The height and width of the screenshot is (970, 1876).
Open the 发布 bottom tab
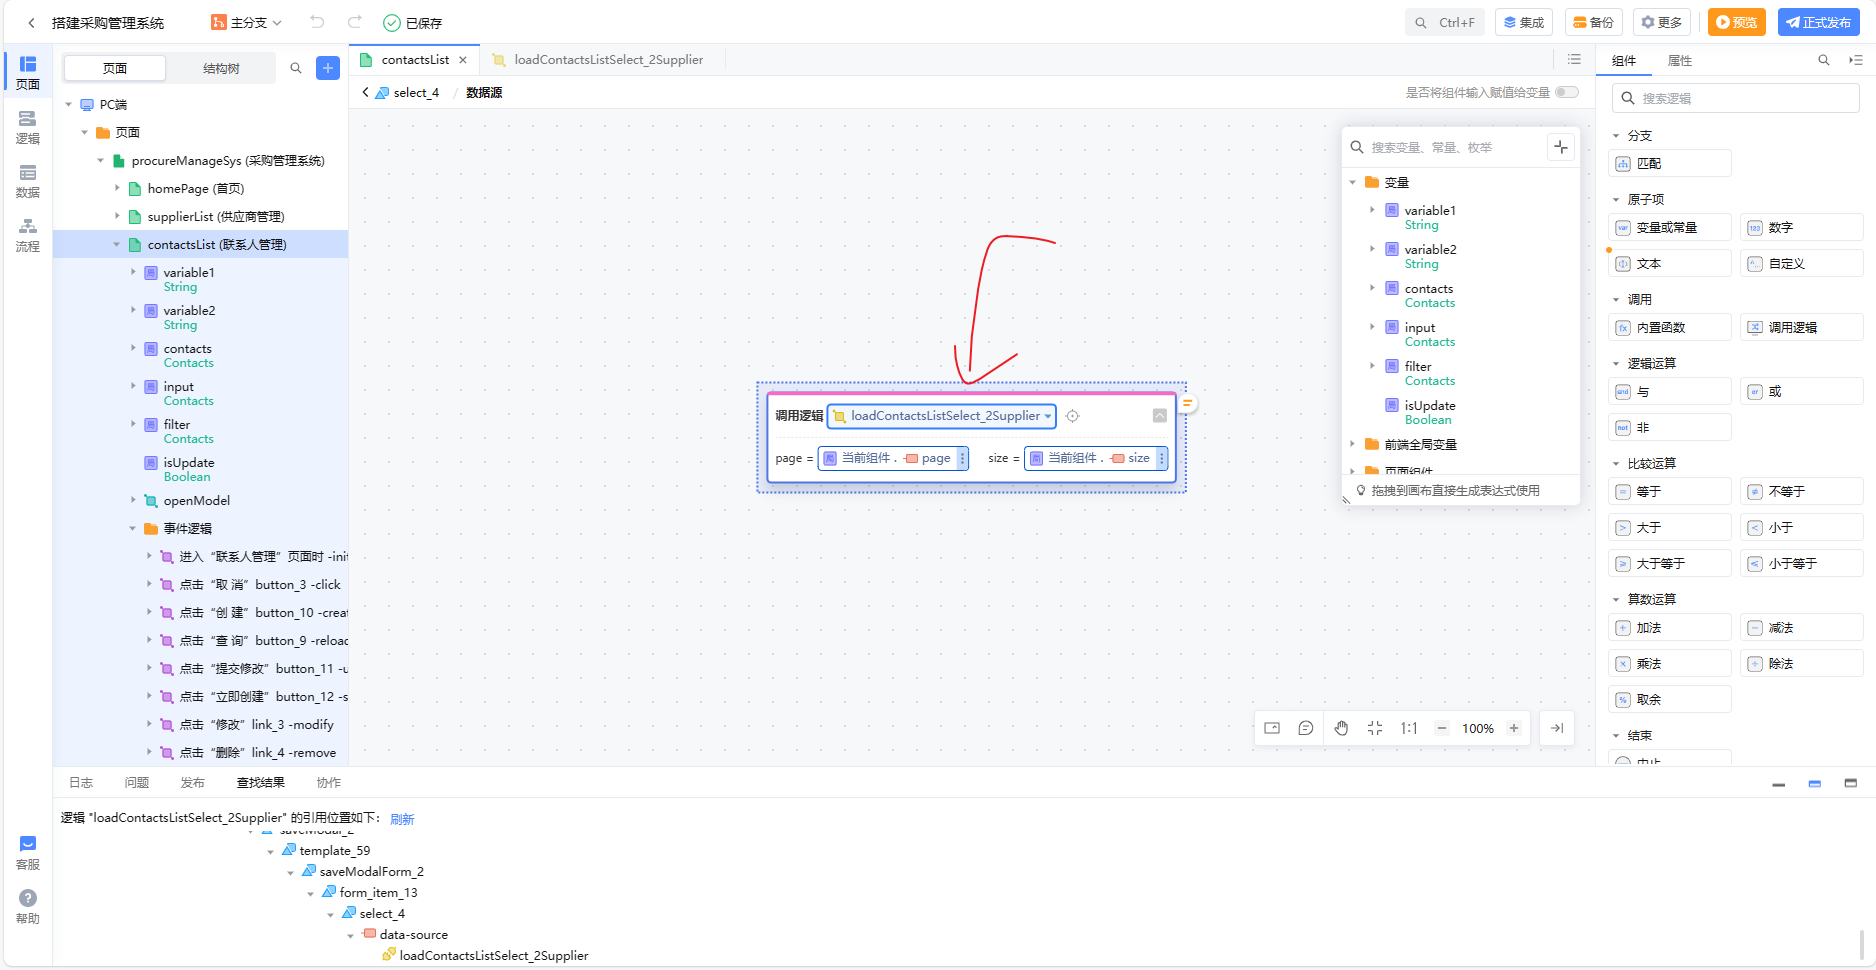(192, 782)
